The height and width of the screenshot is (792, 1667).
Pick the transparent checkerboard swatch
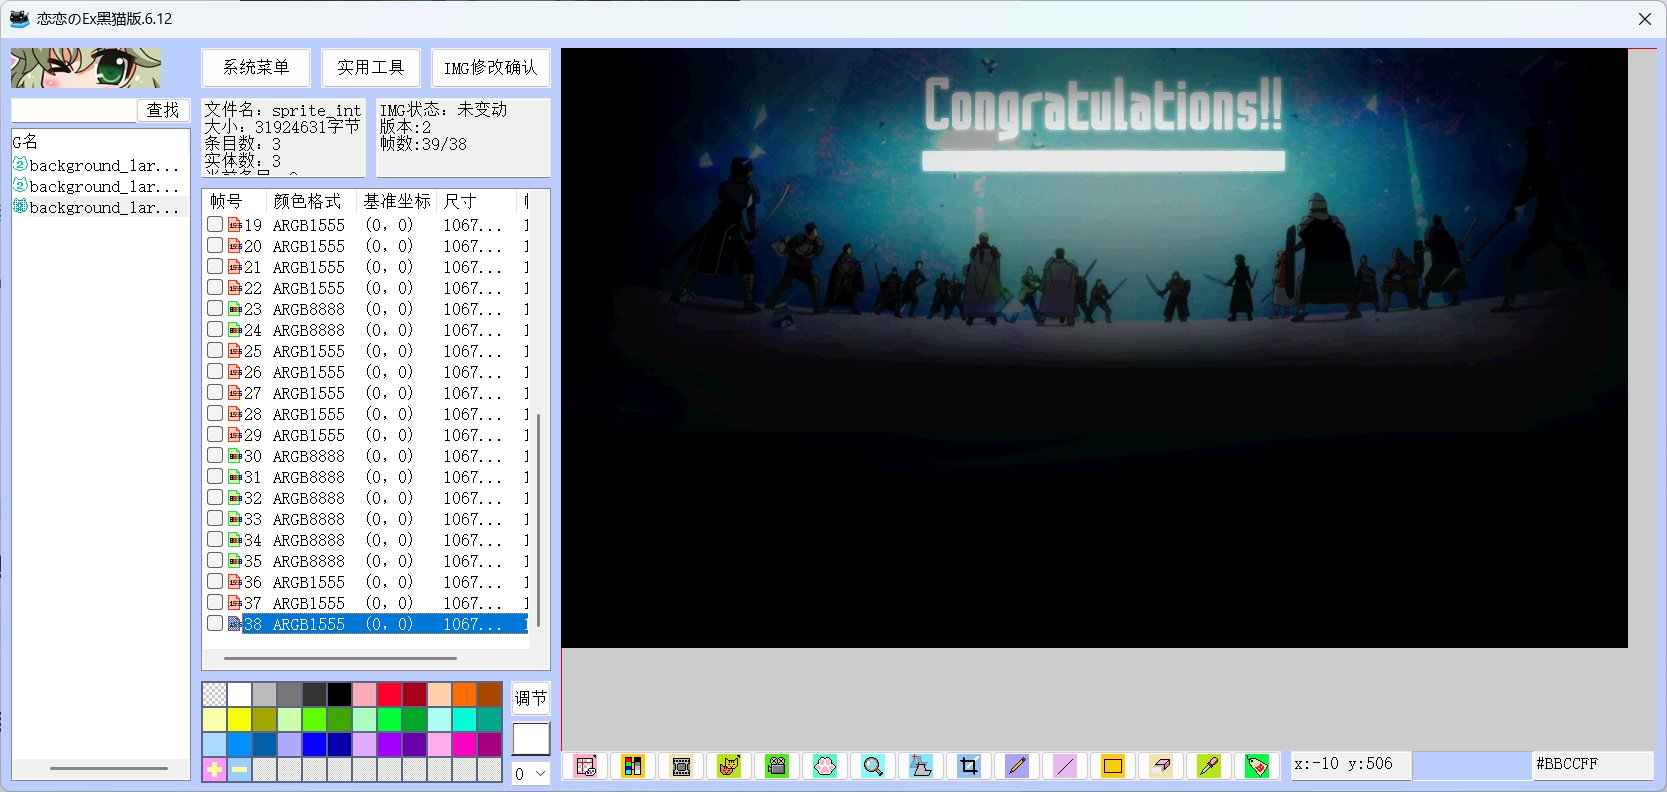tap(214, 694)
